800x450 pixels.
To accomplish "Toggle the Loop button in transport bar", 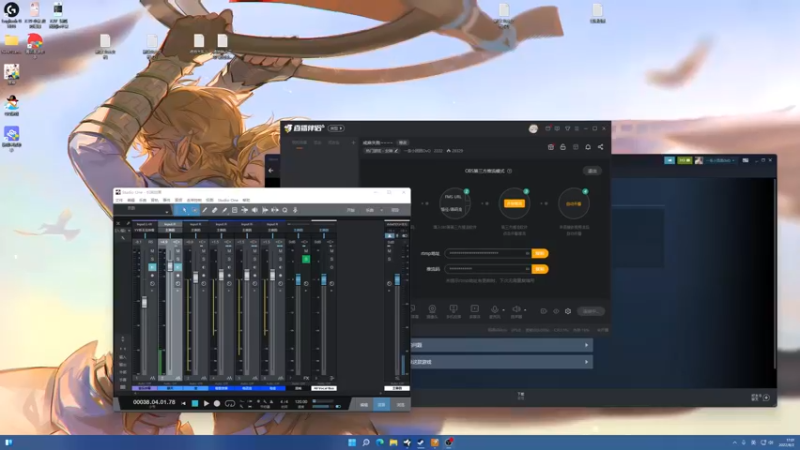I will click(x=230, y=403).
